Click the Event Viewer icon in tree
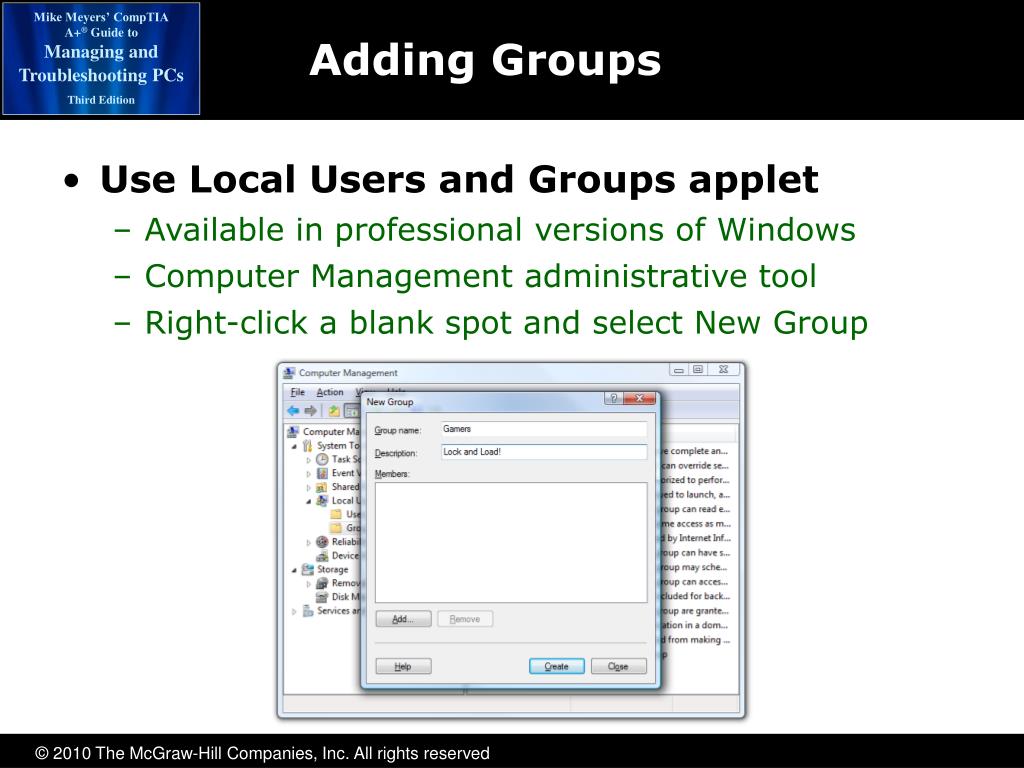1024x768 pixels. [322, 473]
